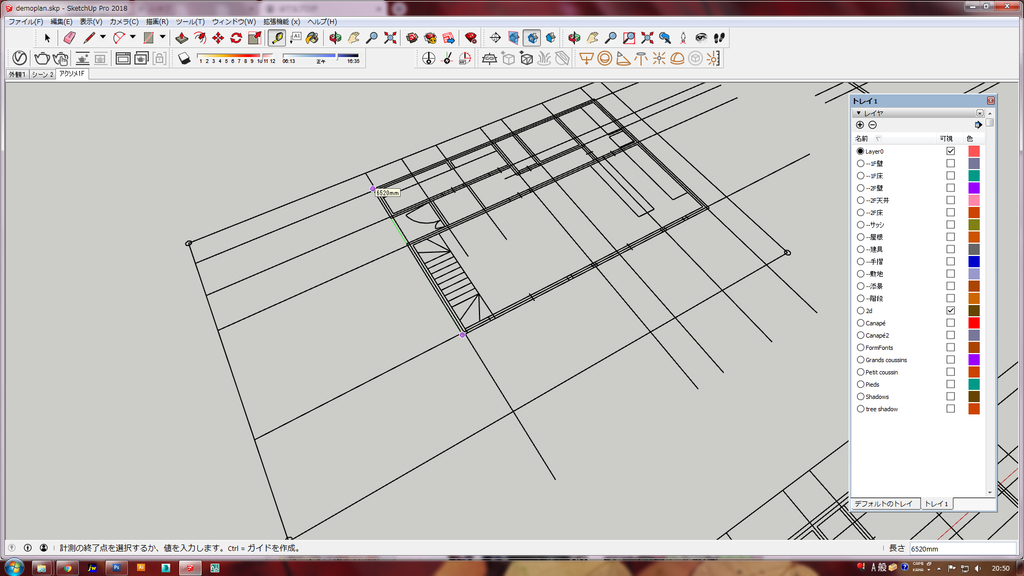Select the Text label tool
Viewport: 1024px width, 576px height.
click(x=295, y=38)
